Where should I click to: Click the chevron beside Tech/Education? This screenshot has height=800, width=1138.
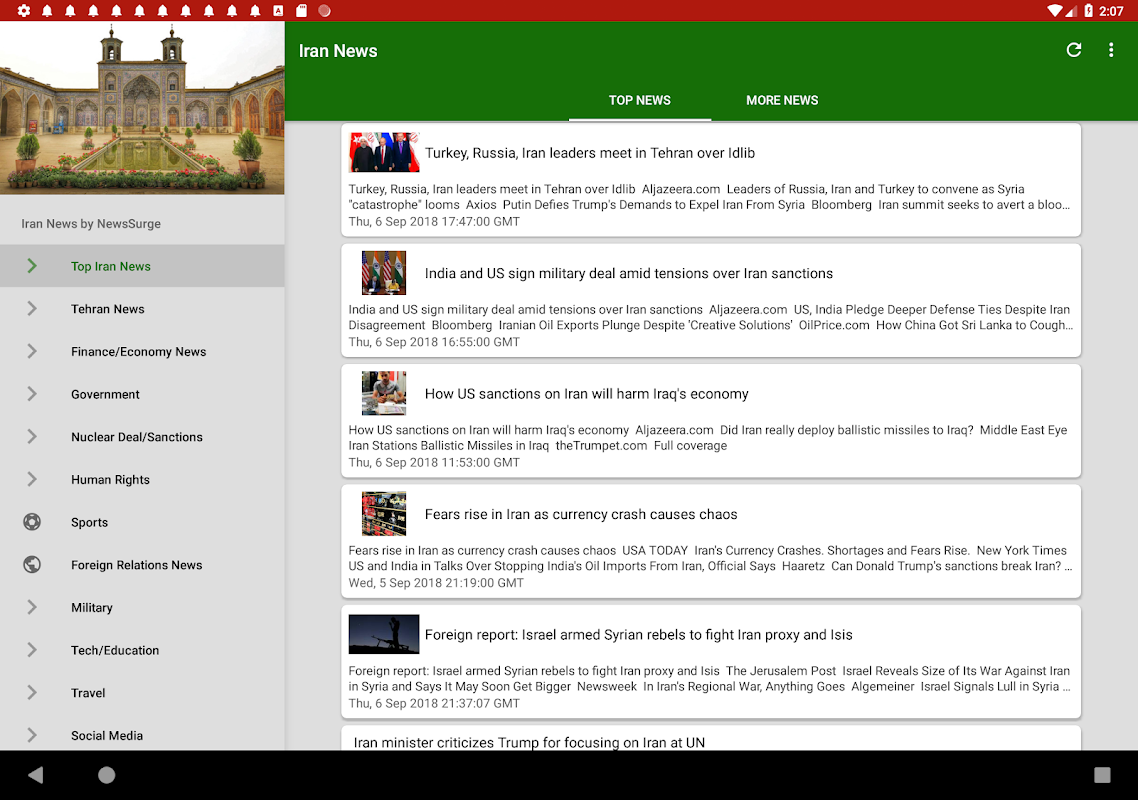coord(32,650)
